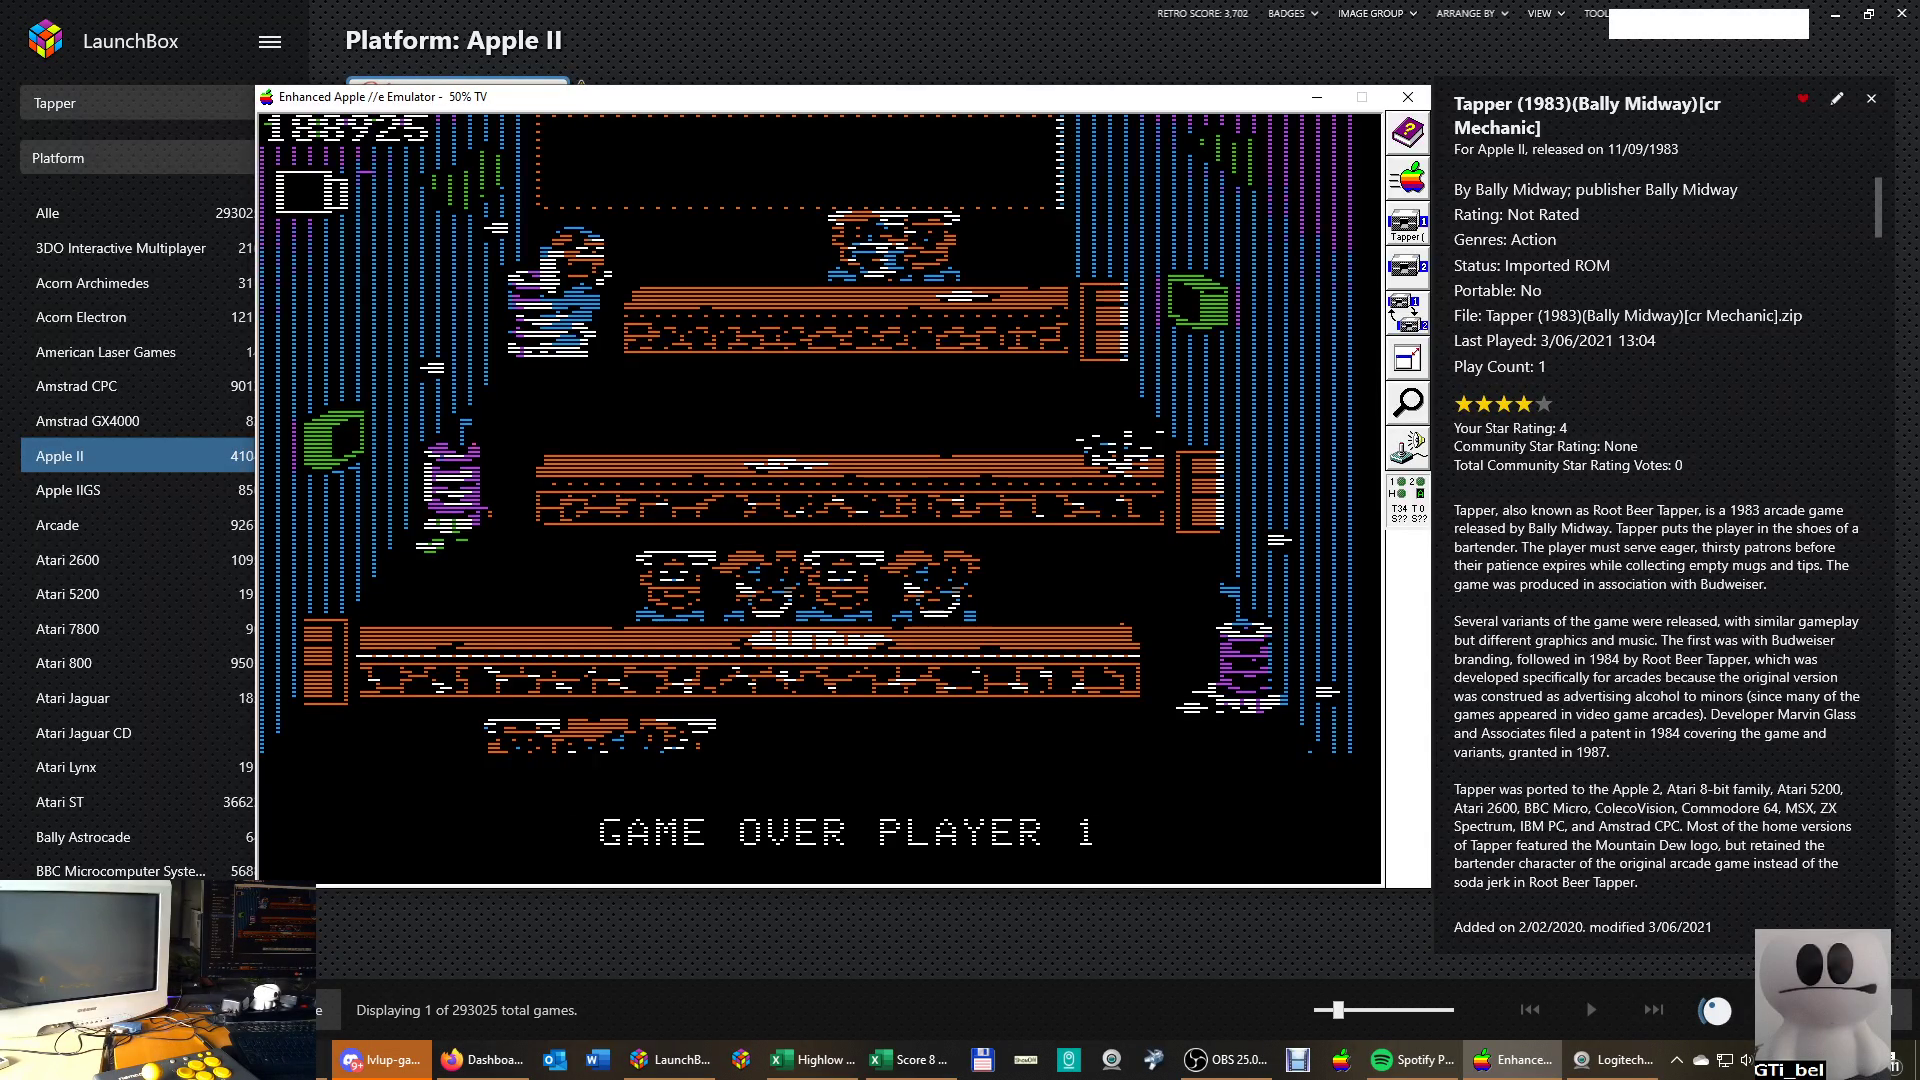Screen dimensions: 1920x1080
Task: Expand the Badges dropdown
Action: click(x=1292, y=14)
